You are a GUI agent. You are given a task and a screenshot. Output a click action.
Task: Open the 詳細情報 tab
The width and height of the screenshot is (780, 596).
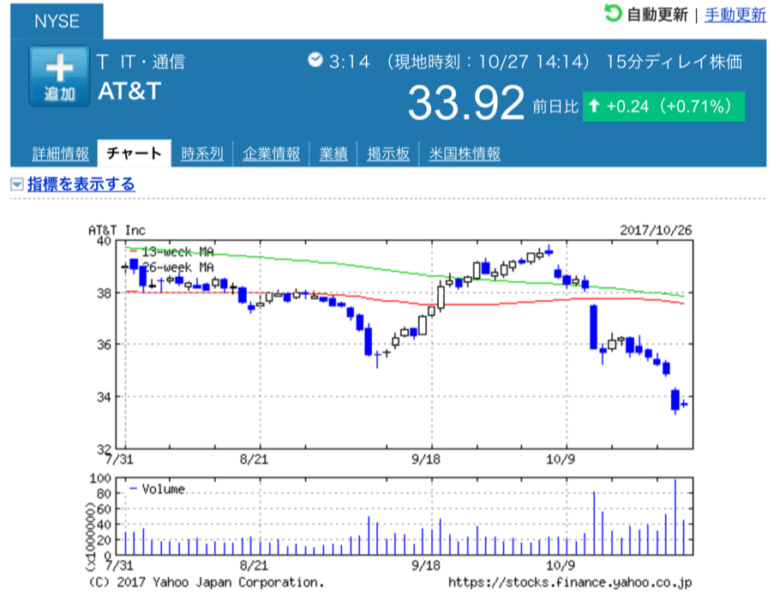[x=60, y=154]
